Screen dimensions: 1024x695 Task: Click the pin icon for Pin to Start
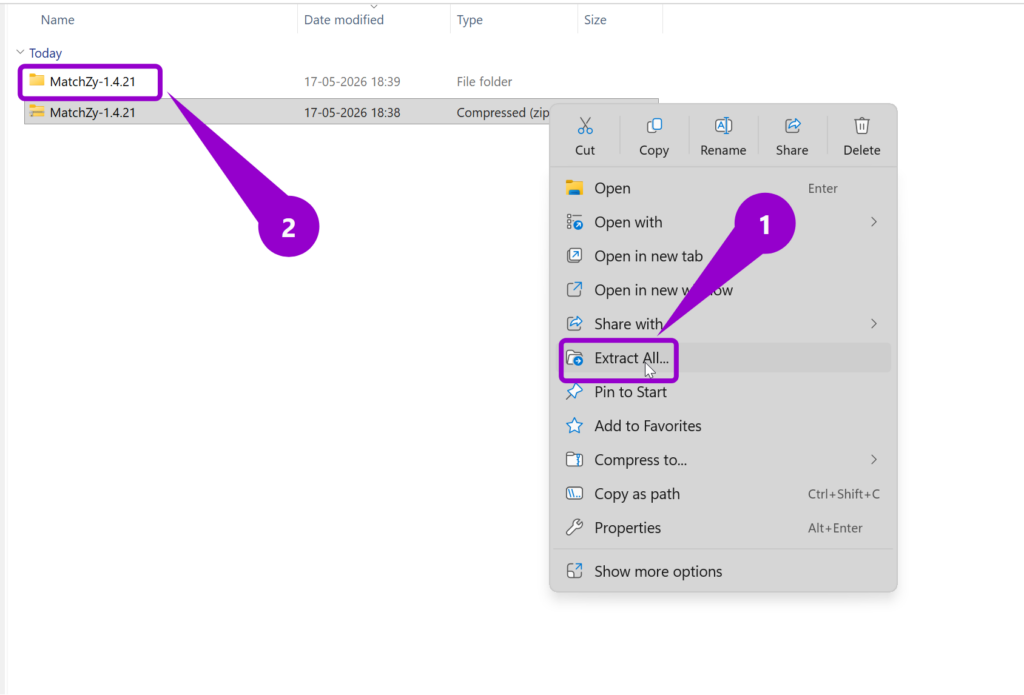tap(574, 392)
